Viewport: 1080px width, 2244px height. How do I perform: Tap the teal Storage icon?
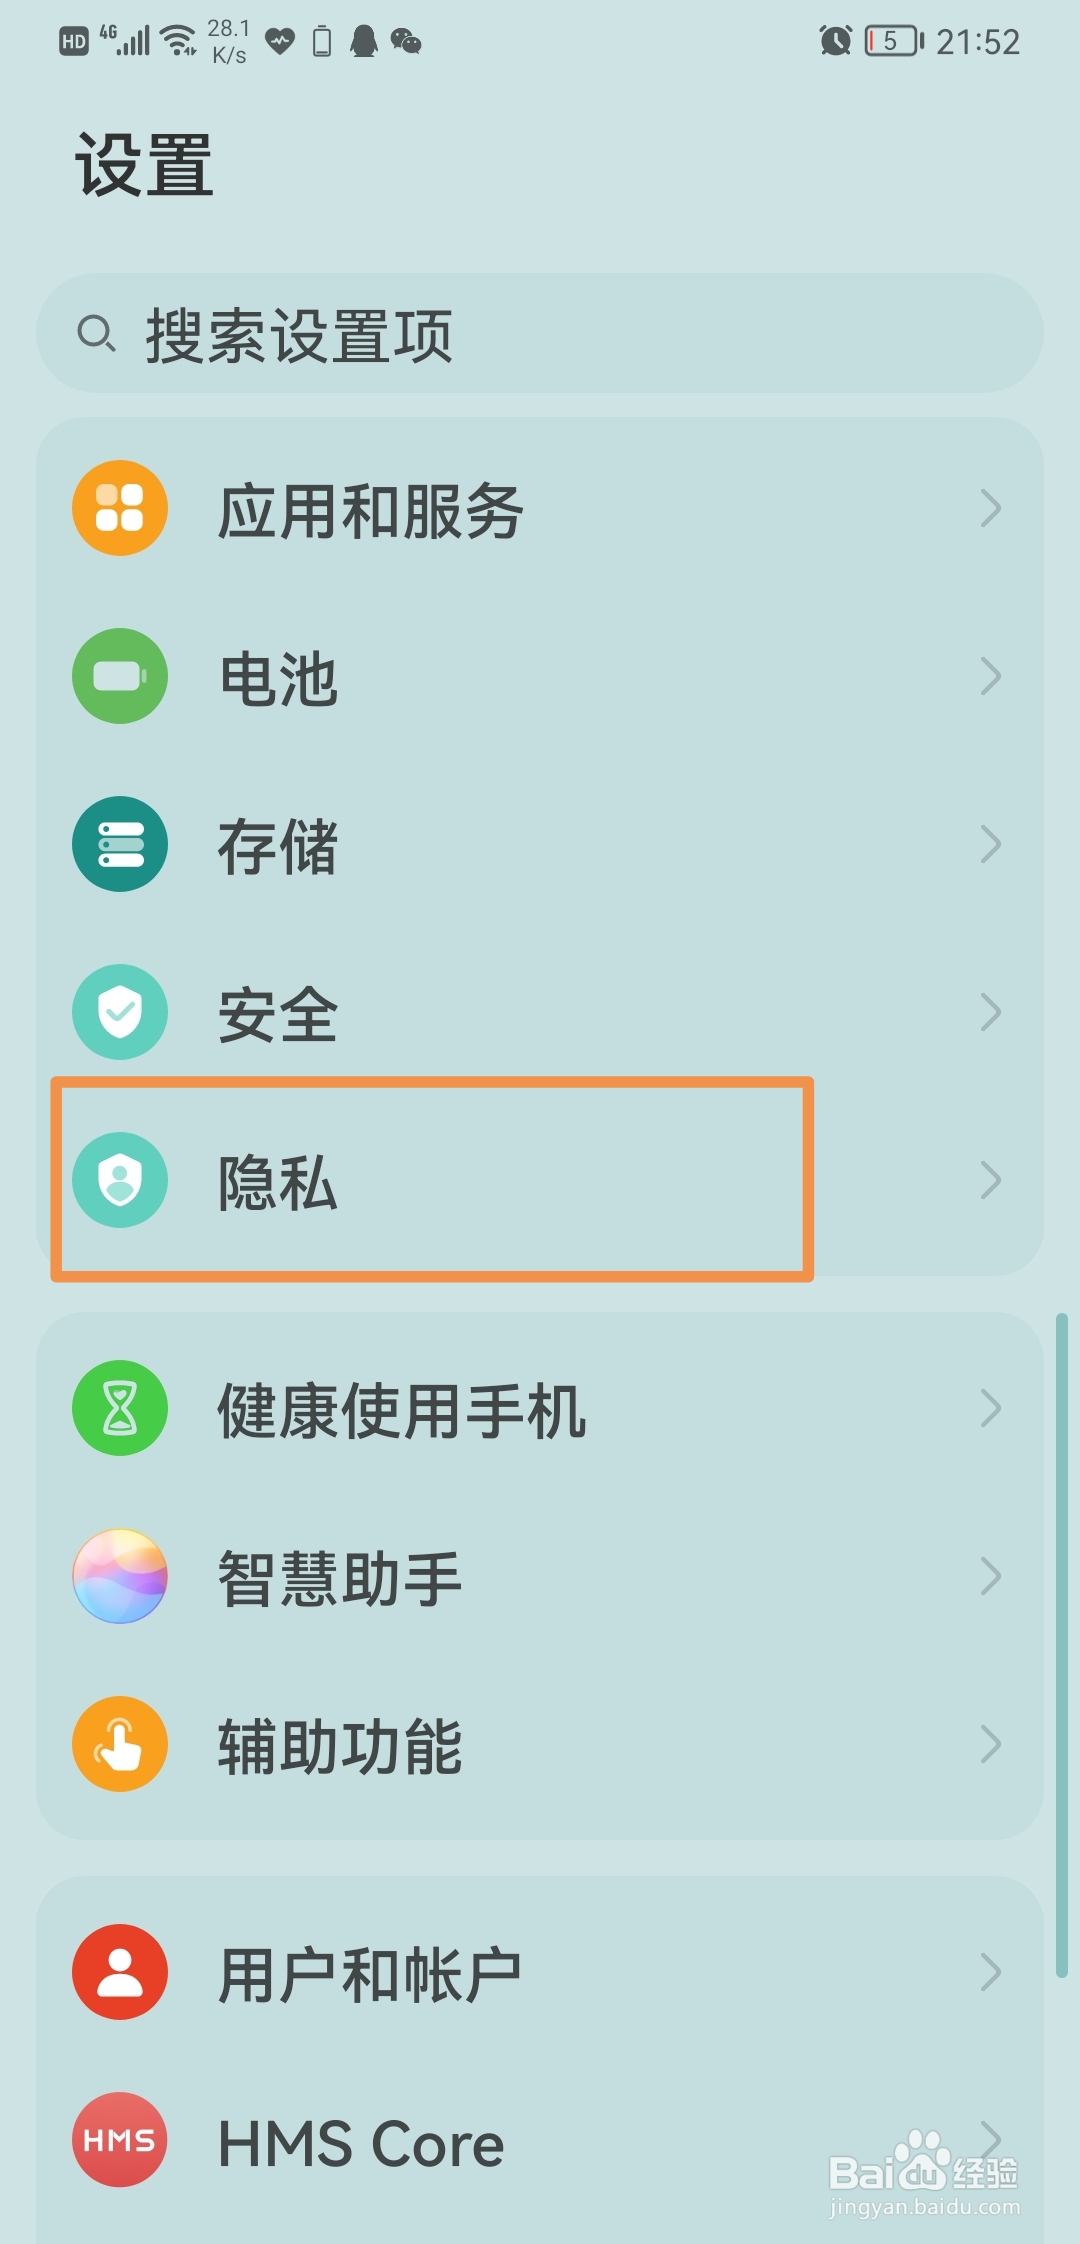120,844
